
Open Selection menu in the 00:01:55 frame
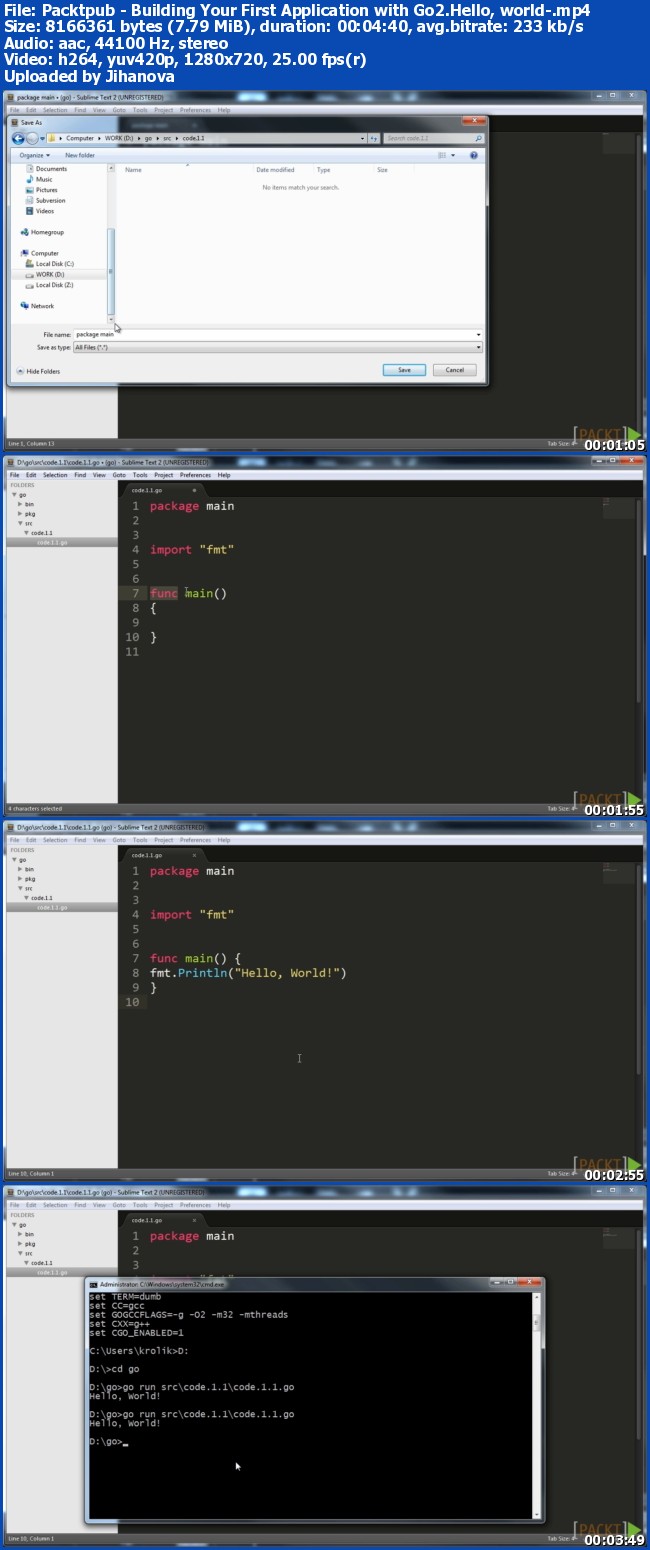pos(55,475)
